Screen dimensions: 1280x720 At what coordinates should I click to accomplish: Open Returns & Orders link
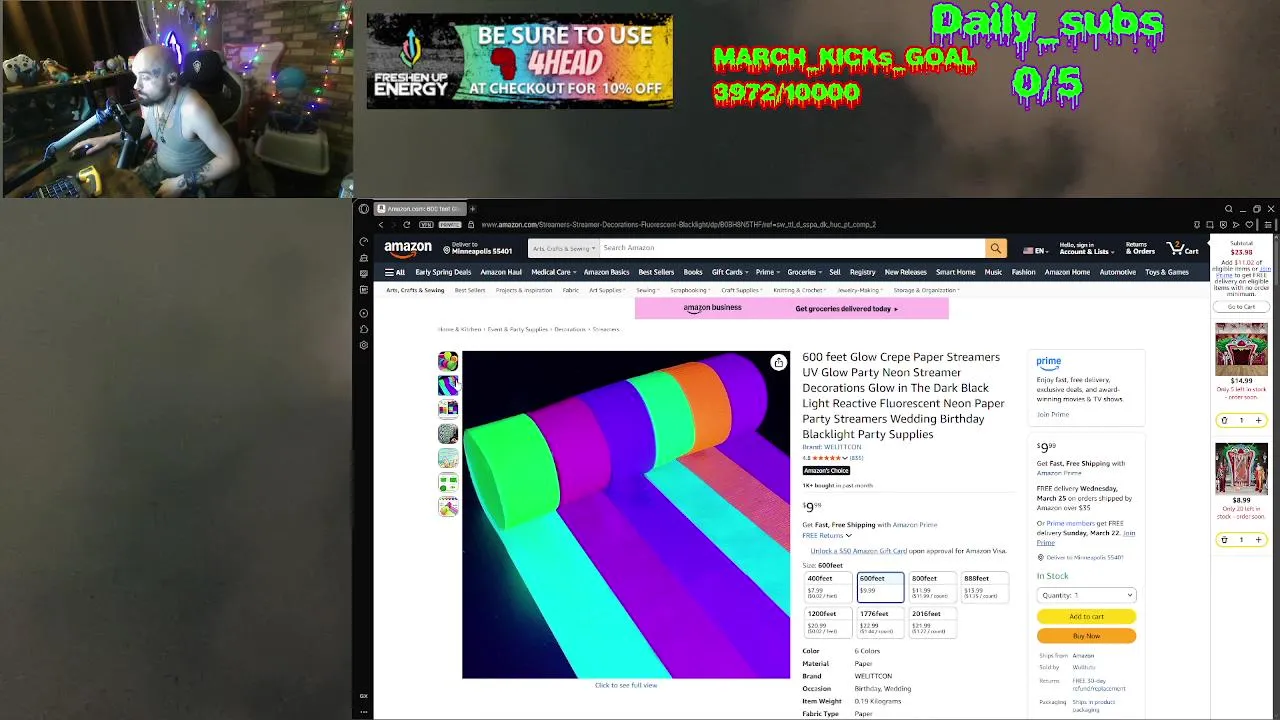pos(1140,248)
